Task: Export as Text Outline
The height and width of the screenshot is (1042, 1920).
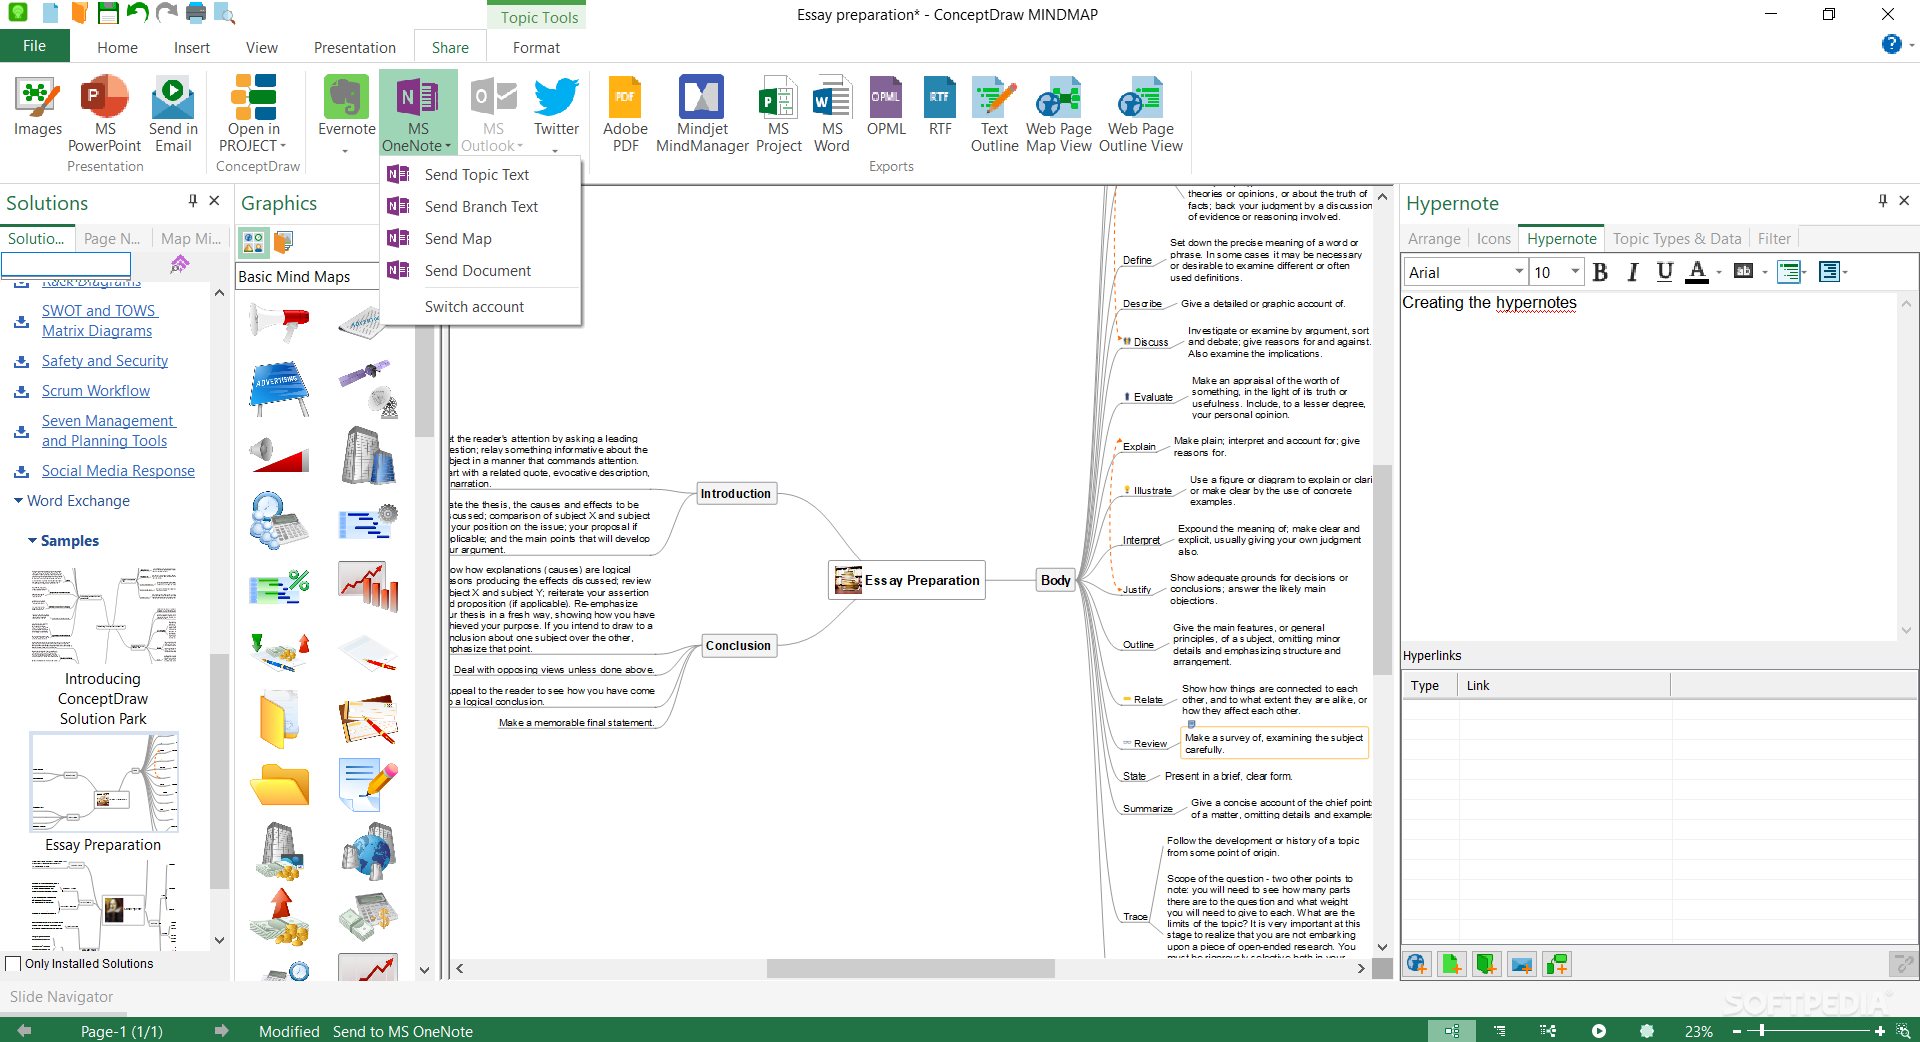Action: pyautogui.click(x=994, y=113)
